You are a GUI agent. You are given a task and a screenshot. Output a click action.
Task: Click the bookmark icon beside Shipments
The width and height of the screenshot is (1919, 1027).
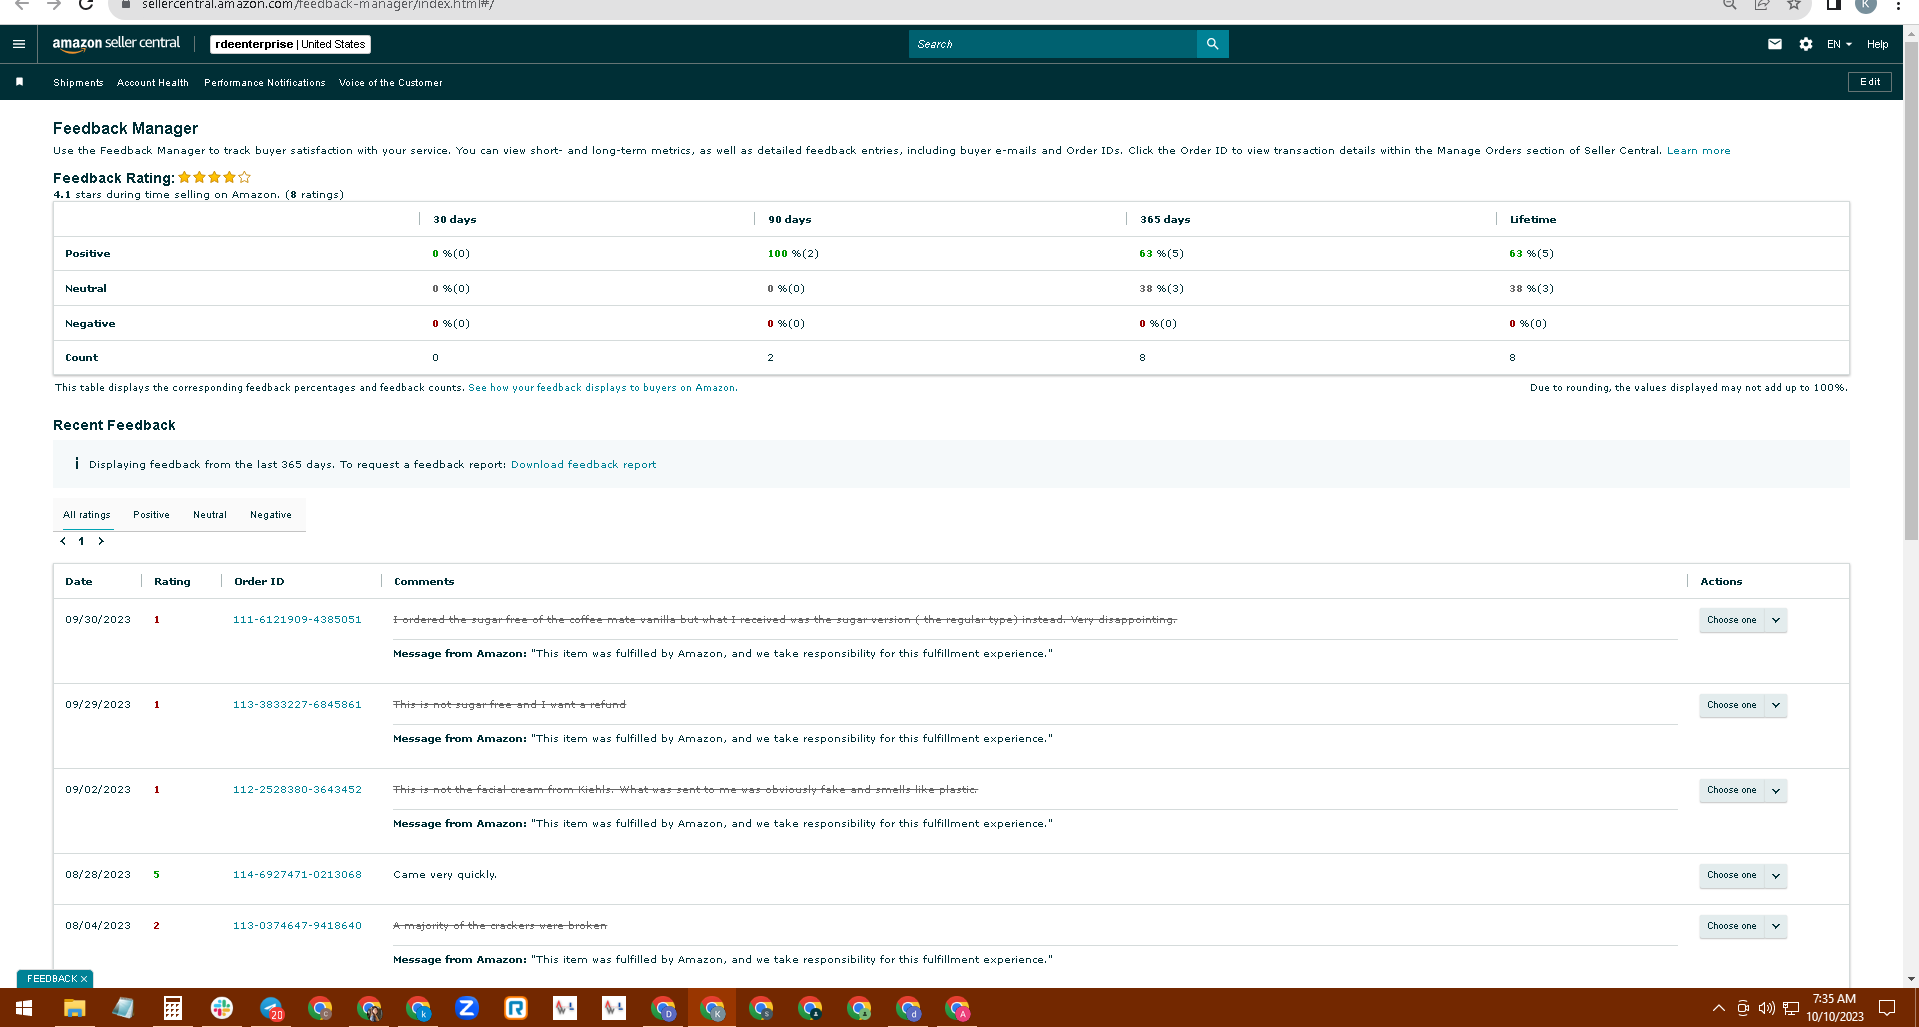[x=19, y=82]
